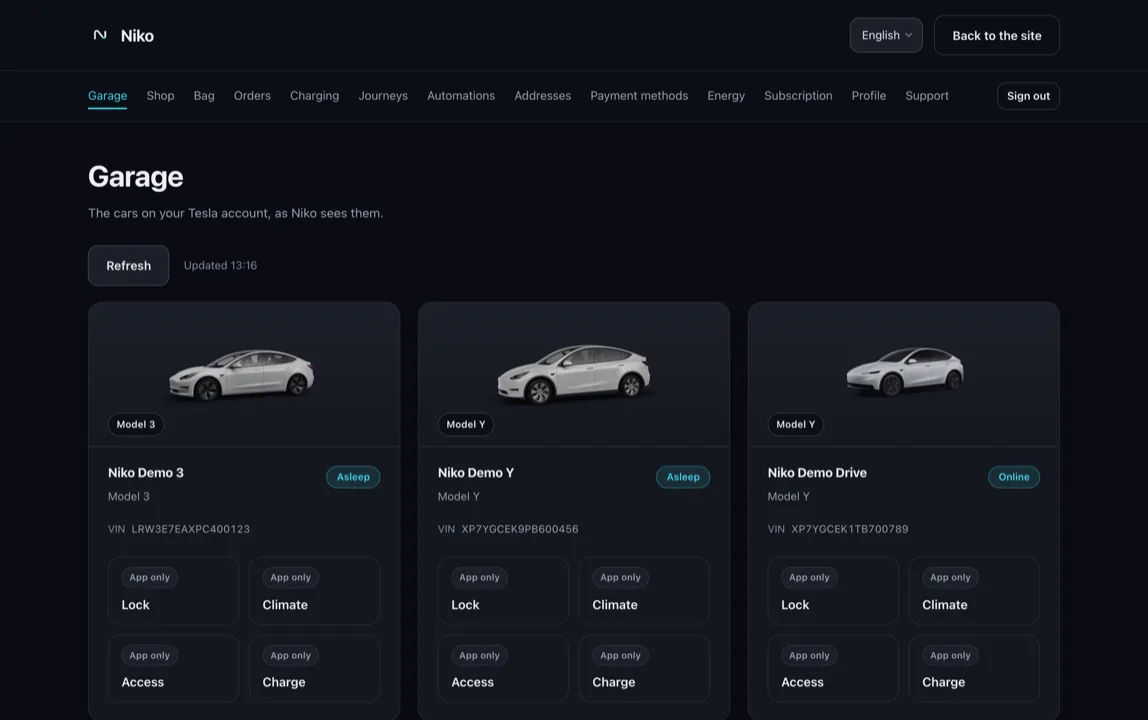Open the English language dropdown
Viewport: 1148px width, 720px height.
[886, 35]
